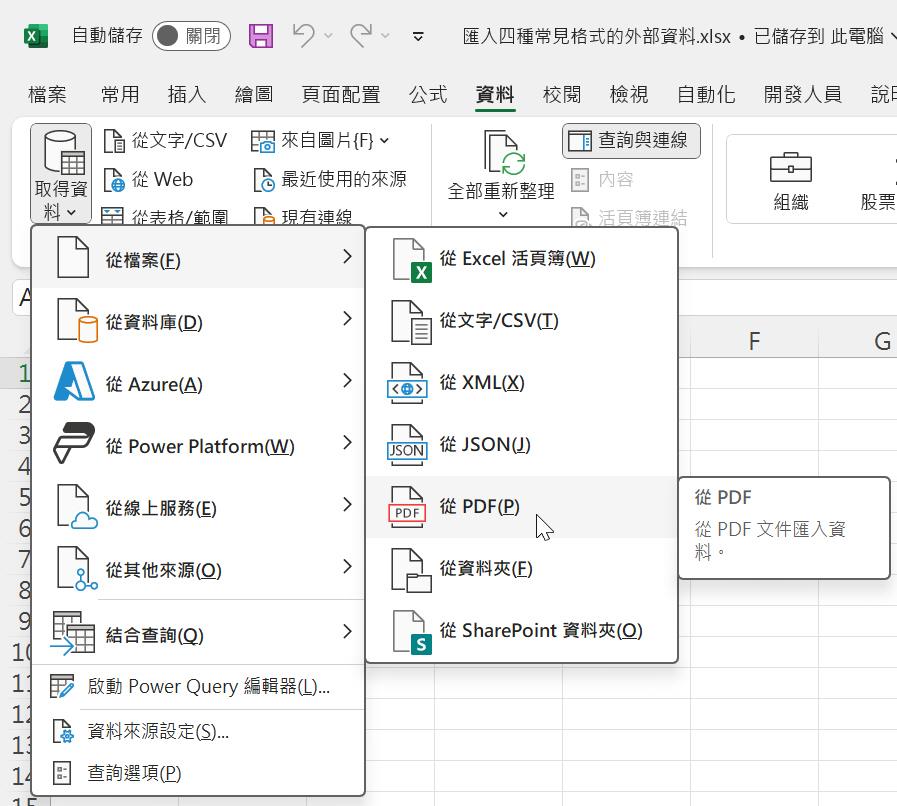Choose 從 SharePoint 資料夾(O) option
Image resolution: width=897 pixels, height=806 pixels.
coord(540,631)
